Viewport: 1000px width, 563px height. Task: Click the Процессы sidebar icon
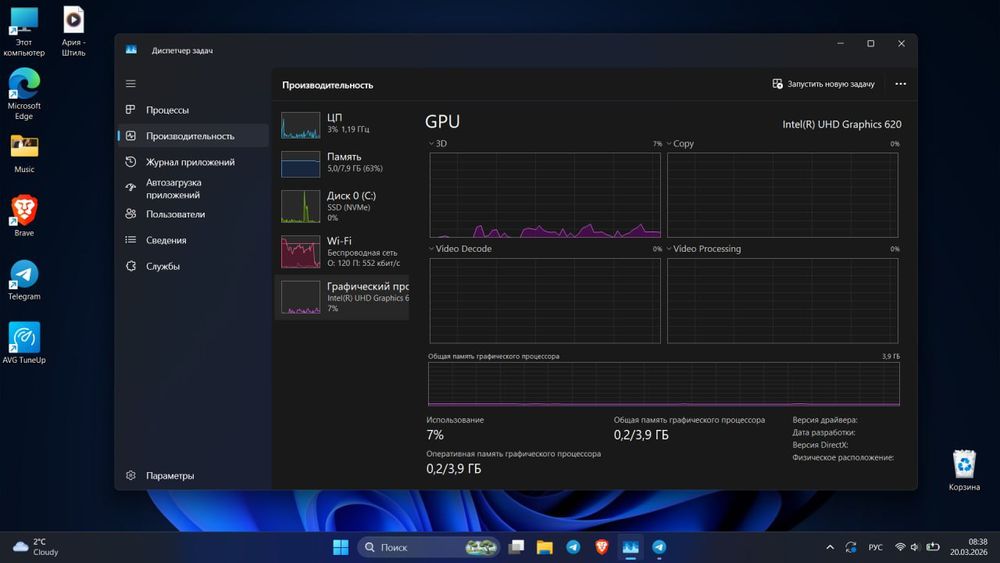tap(131, 110)
